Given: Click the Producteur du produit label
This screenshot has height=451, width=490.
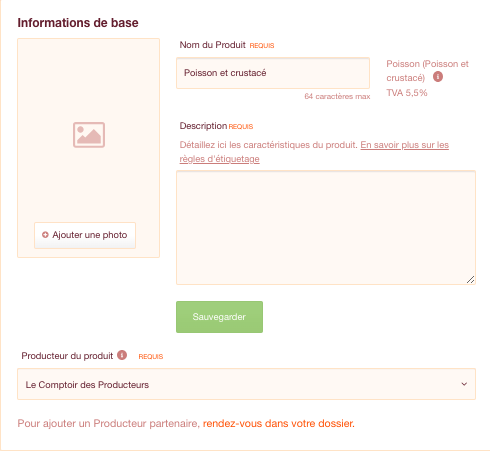Looking at the screenshot, I should (67, 356).
